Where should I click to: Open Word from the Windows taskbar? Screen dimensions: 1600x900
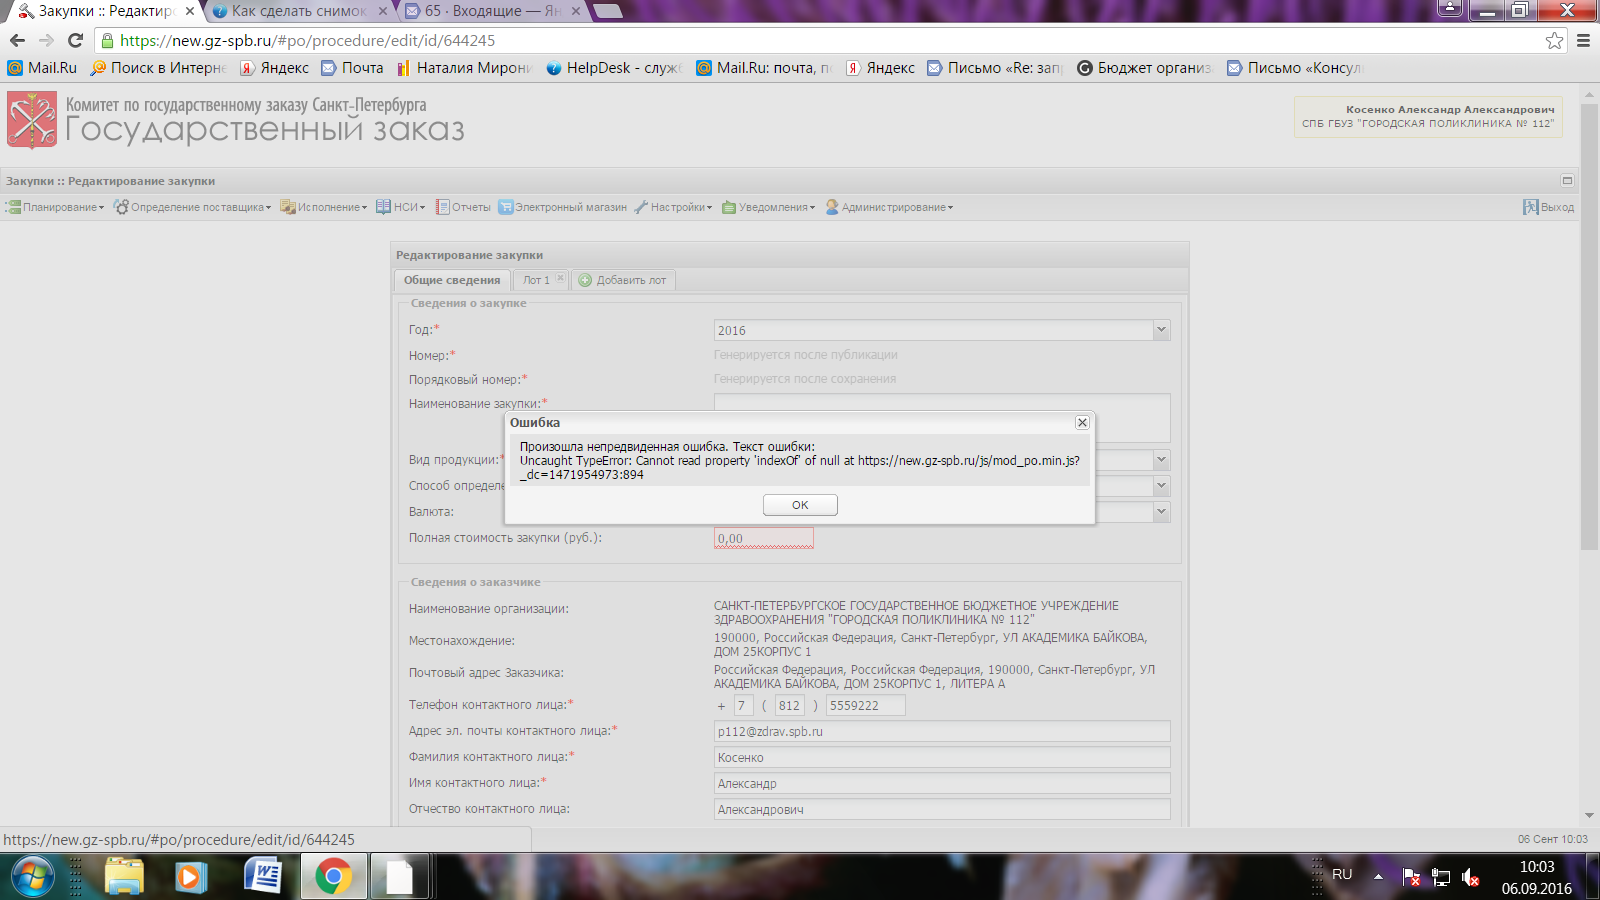pos(263,877)
